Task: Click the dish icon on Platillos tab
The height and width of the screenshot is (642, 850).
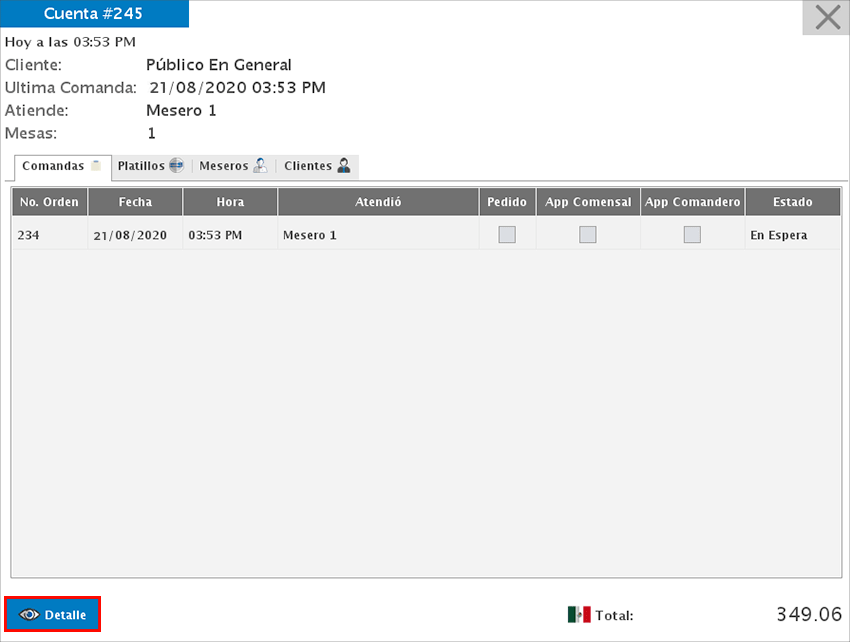Action: tap(176, 166)
